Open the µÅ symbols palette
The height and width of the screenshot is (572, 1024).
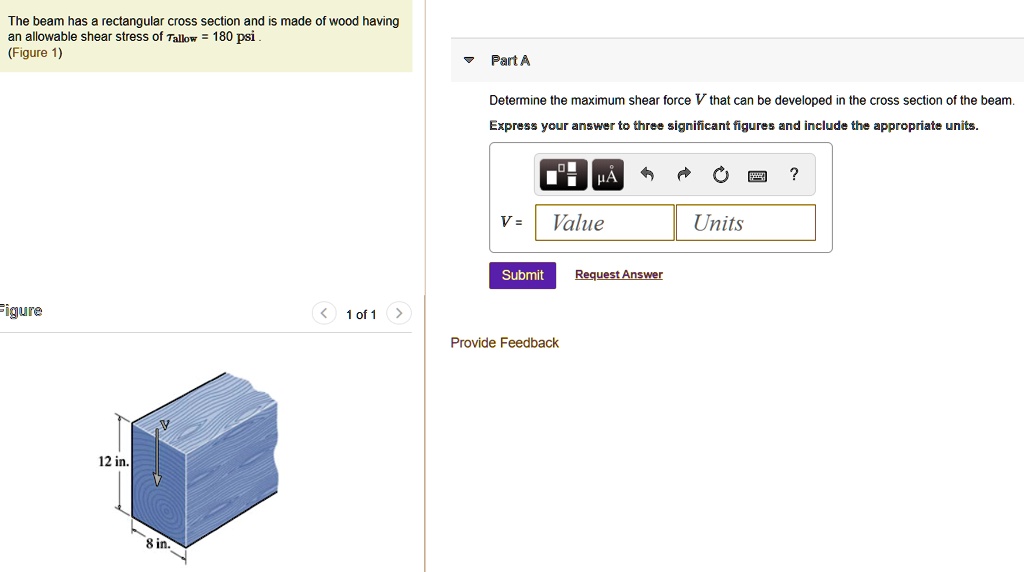point(607,174)
